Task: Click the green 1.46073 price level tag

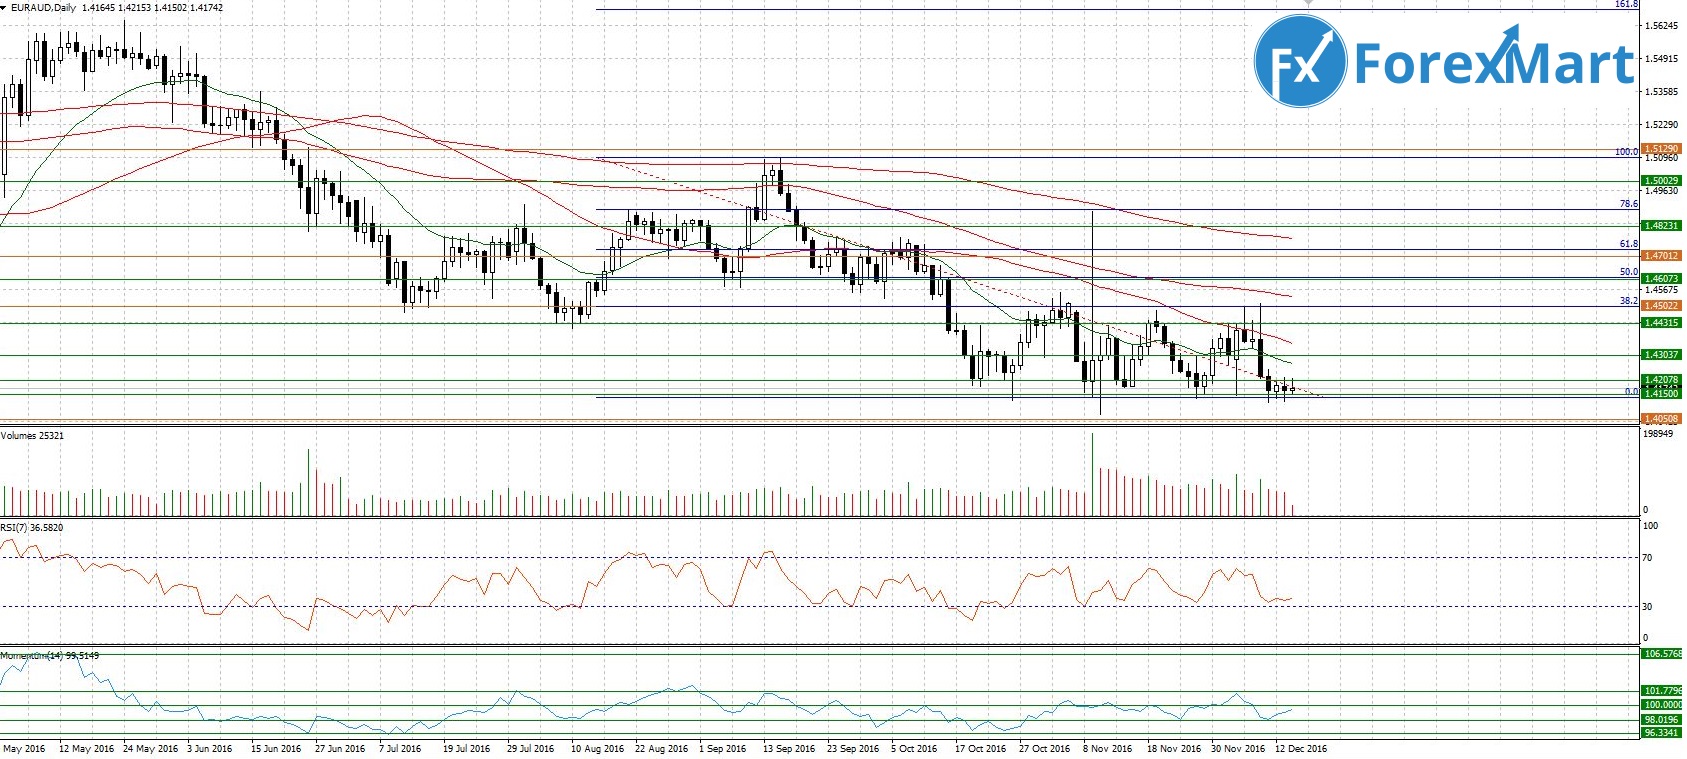Action: click(1660, 279)
